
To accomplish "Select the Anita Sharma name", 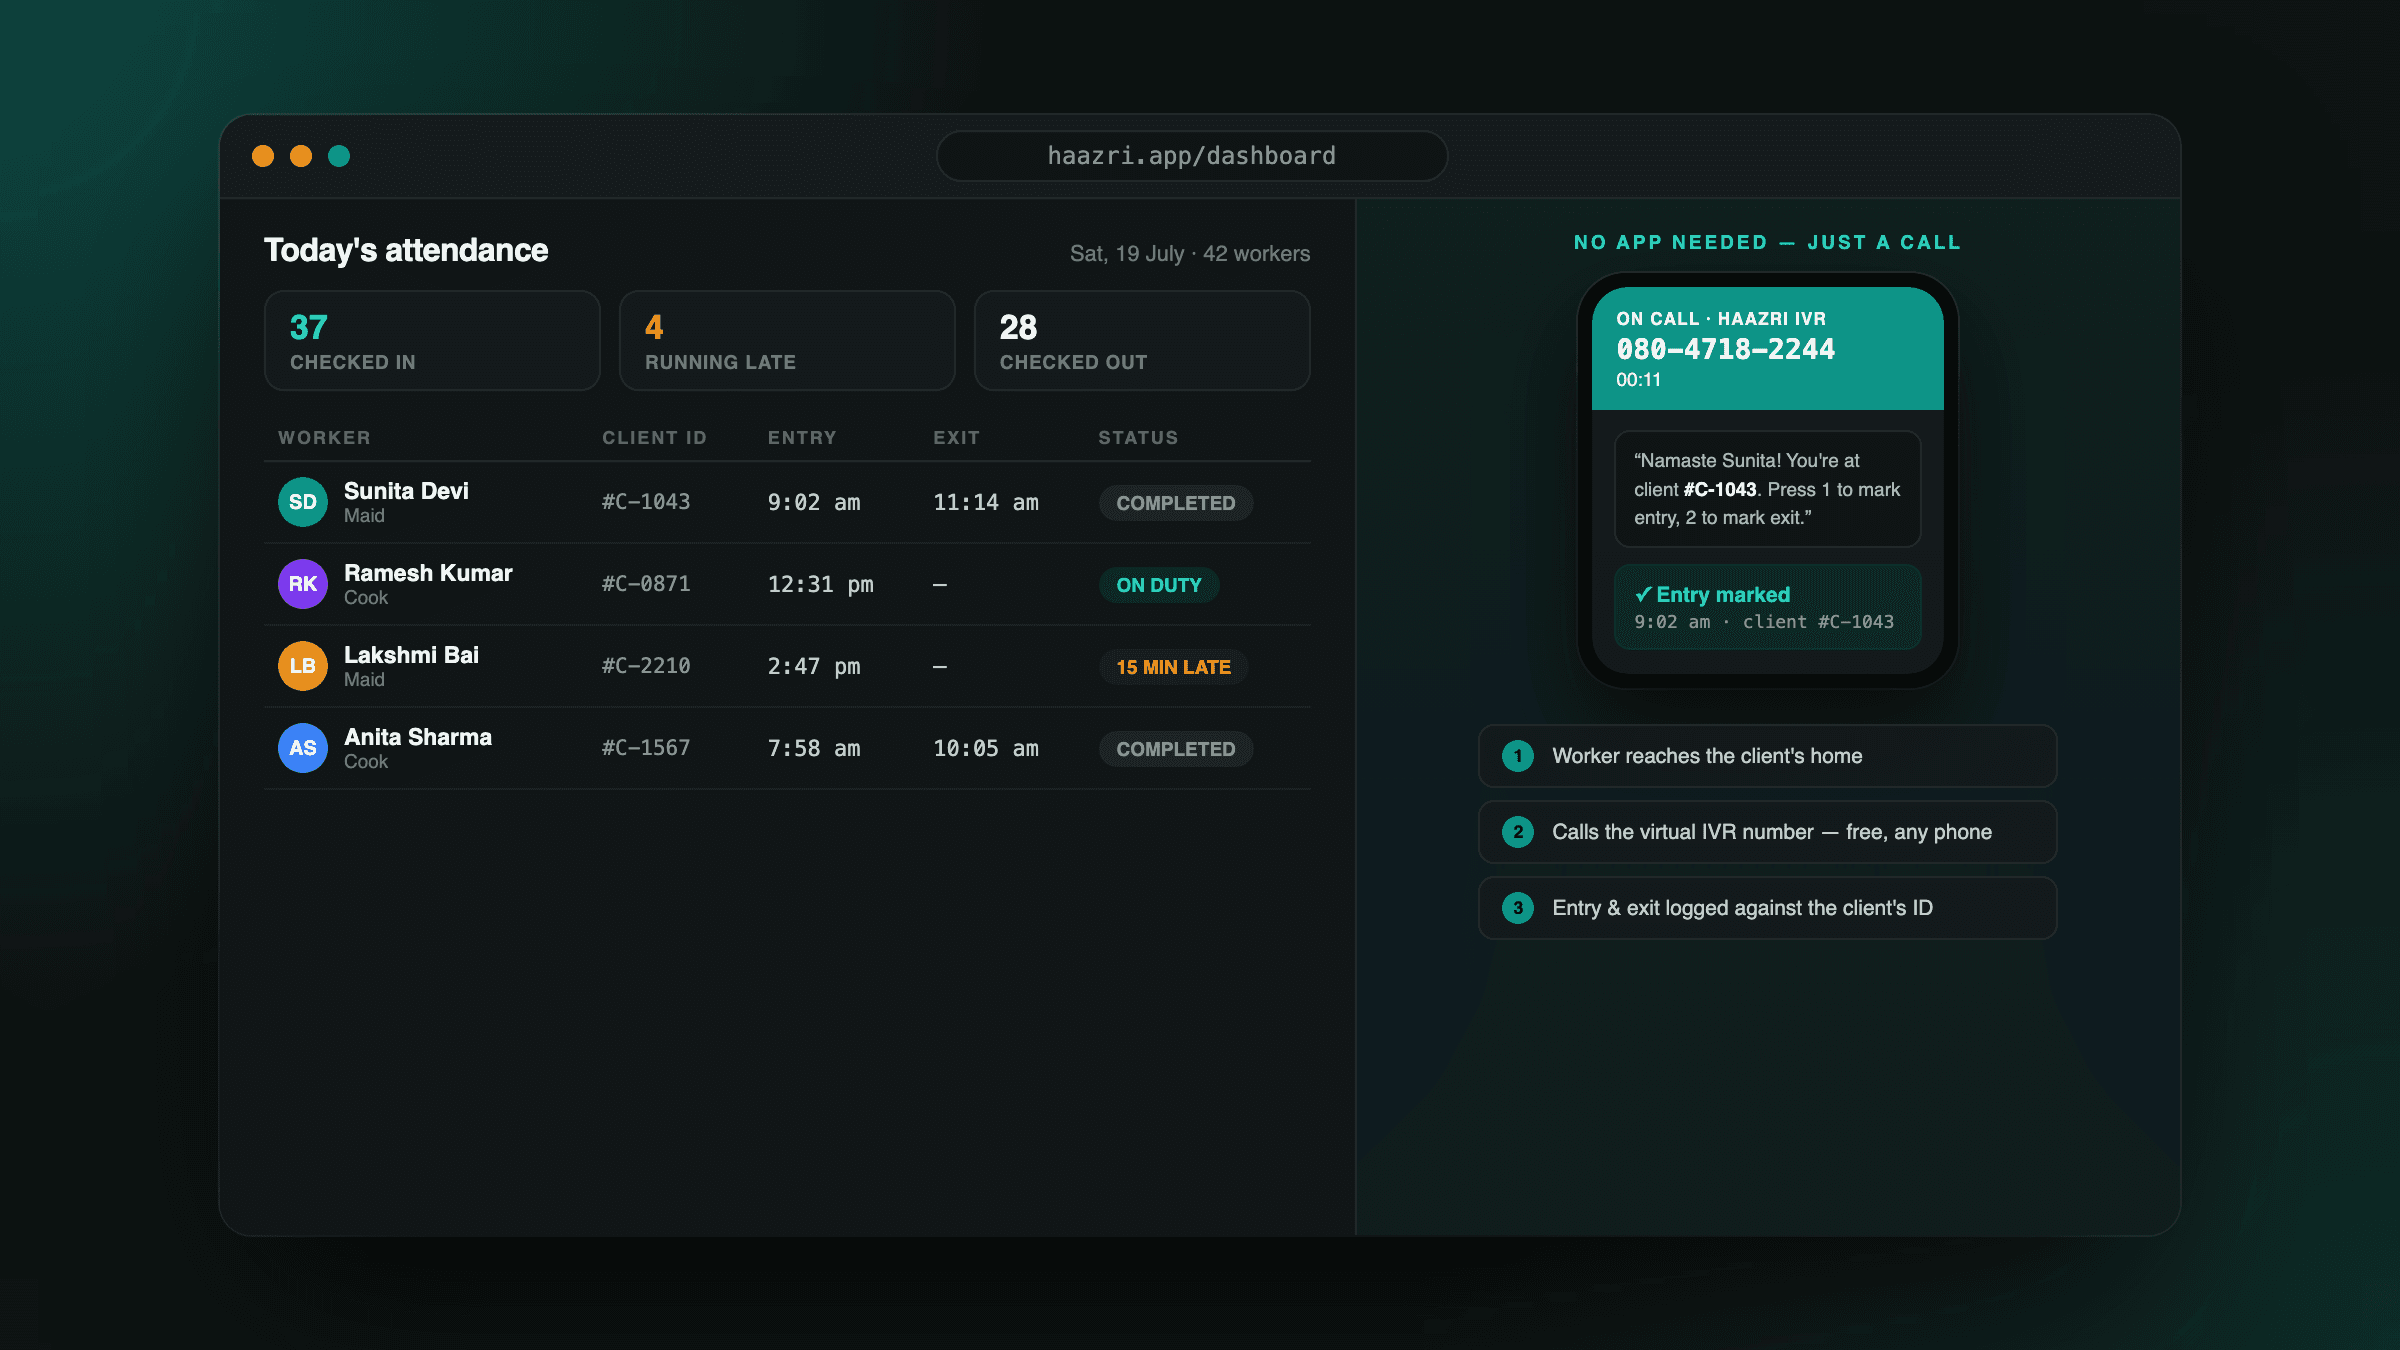I will click(x=418, y=737).
